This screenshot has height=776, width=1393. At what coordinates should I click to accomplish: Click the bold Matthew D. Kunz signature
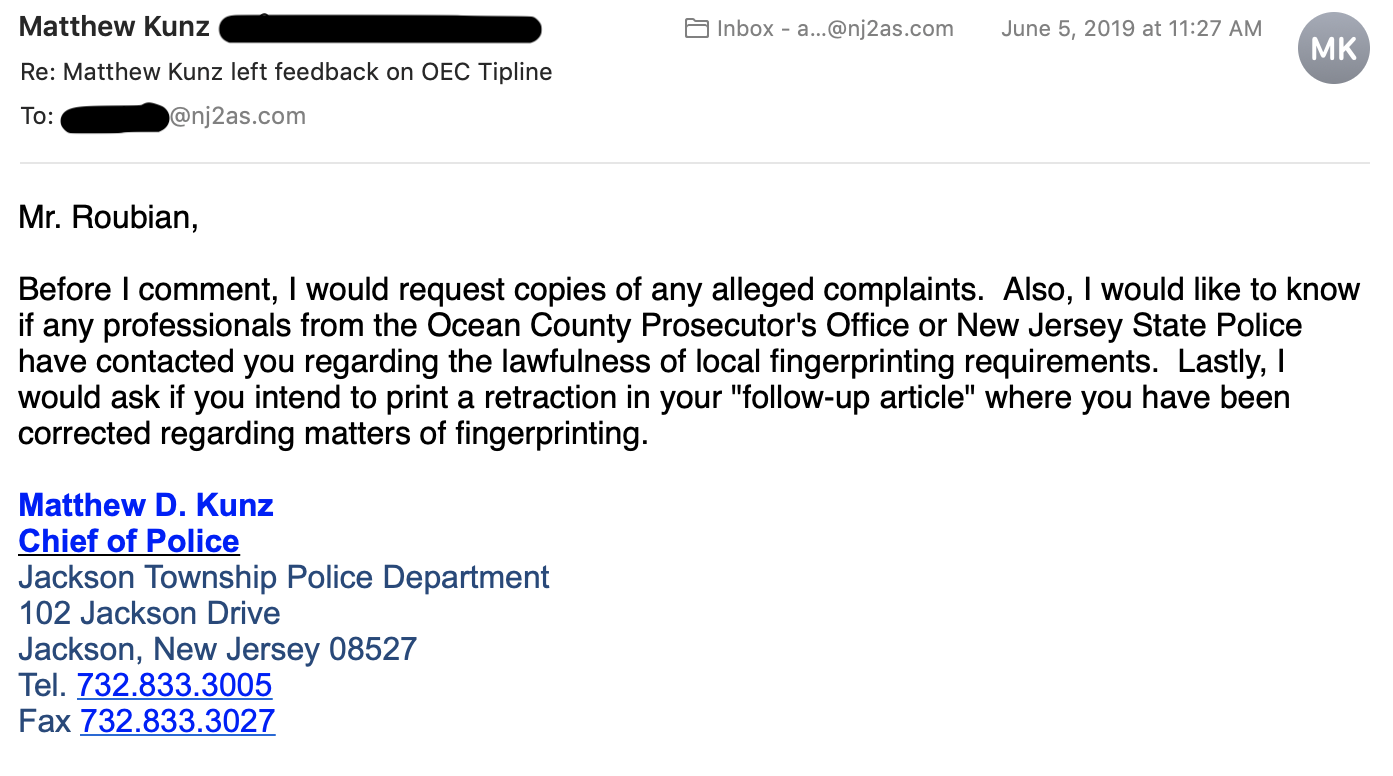[146, 505]
